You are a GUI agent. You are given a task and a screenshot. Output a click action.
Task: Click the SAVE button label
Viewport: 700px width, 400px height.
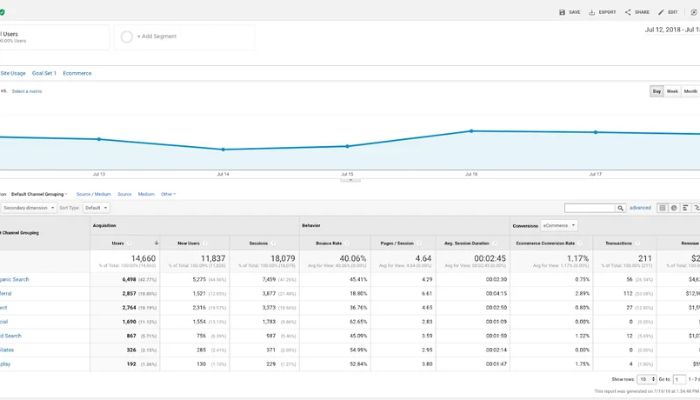pos(575,12)
